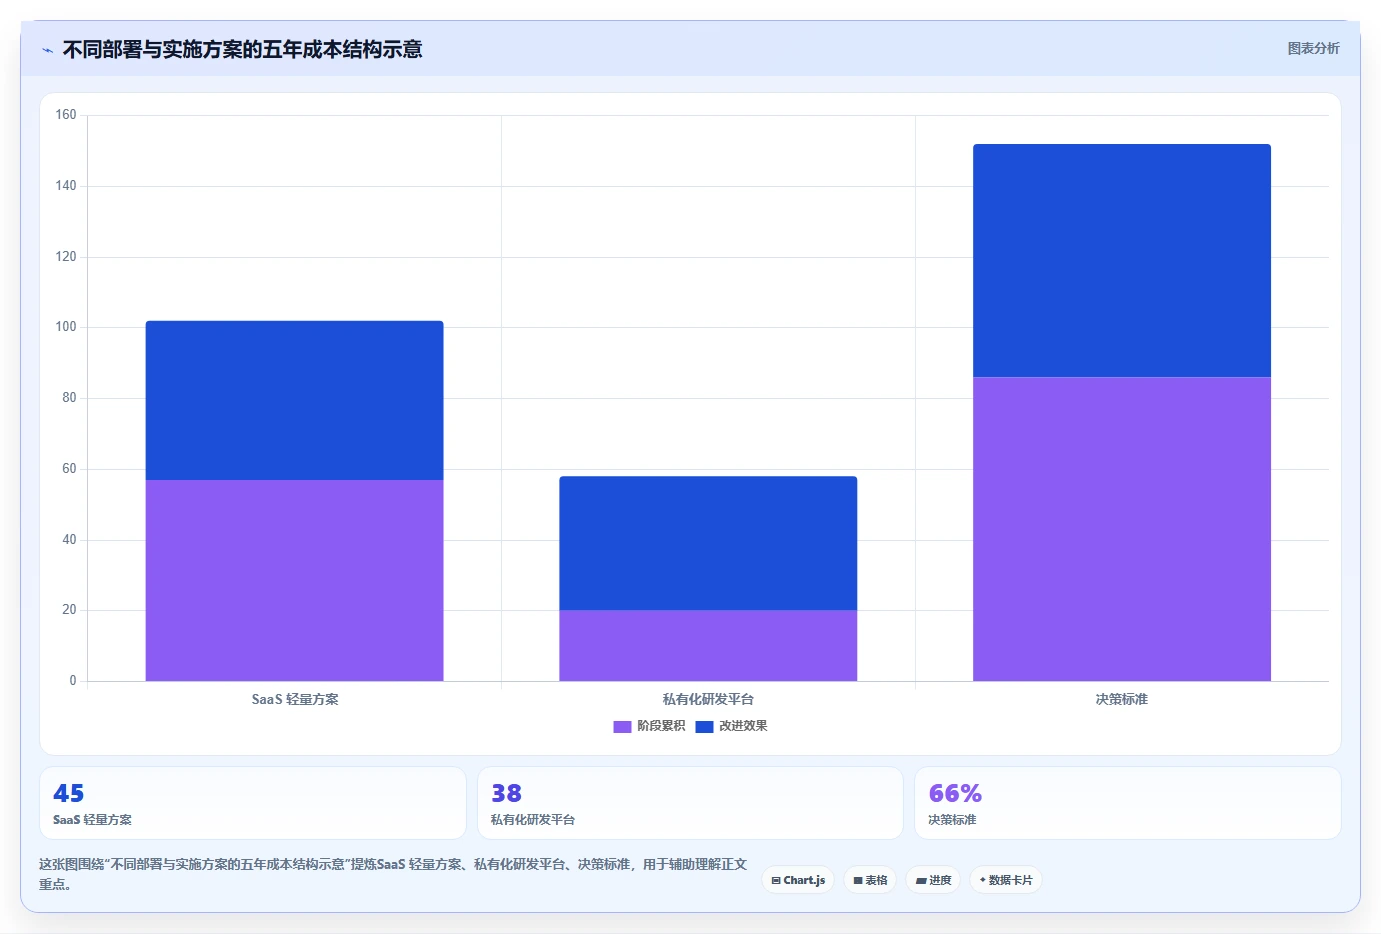Open the 决策标准 card showing 66%
Screen dimensions: 1381x934
click(x=1128, y=803)
